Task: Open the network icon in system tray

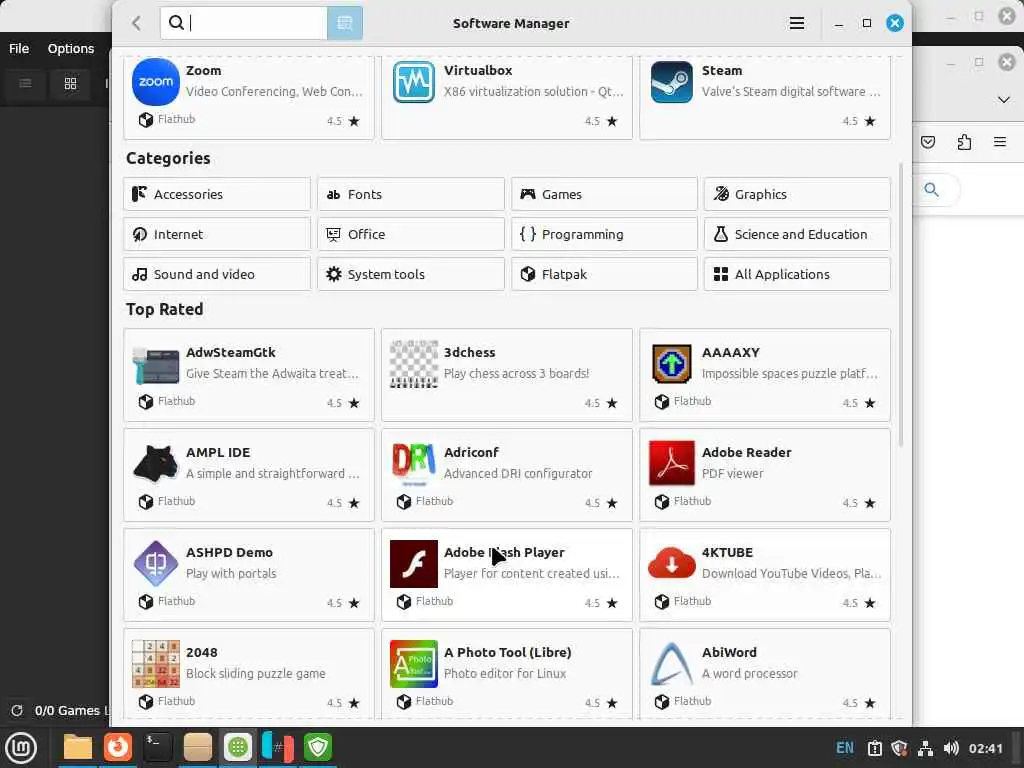Action: (925, 748)
